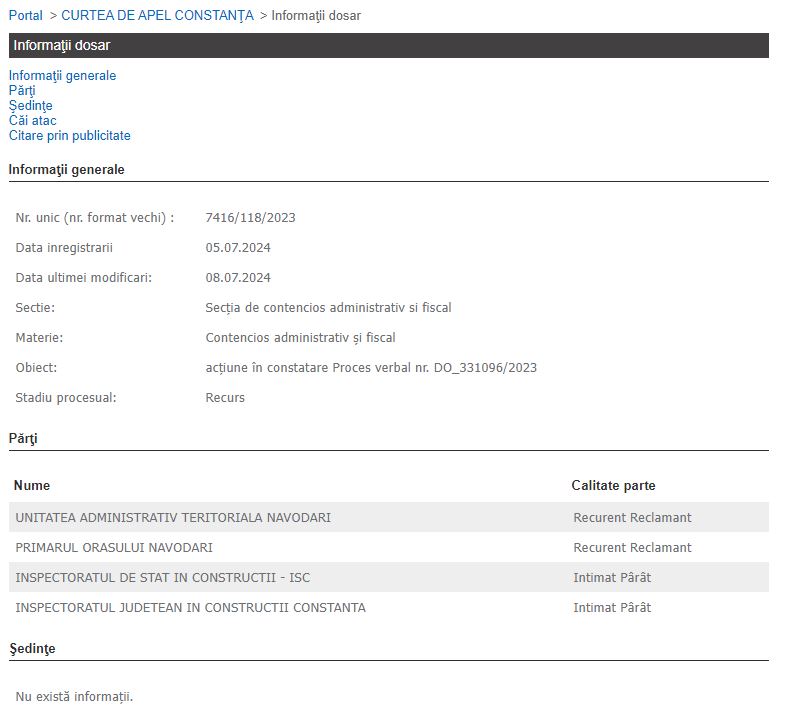Select PRIMARUL ORASULUI NAVODARI row
803x717 pixels.
coord(114,547)
